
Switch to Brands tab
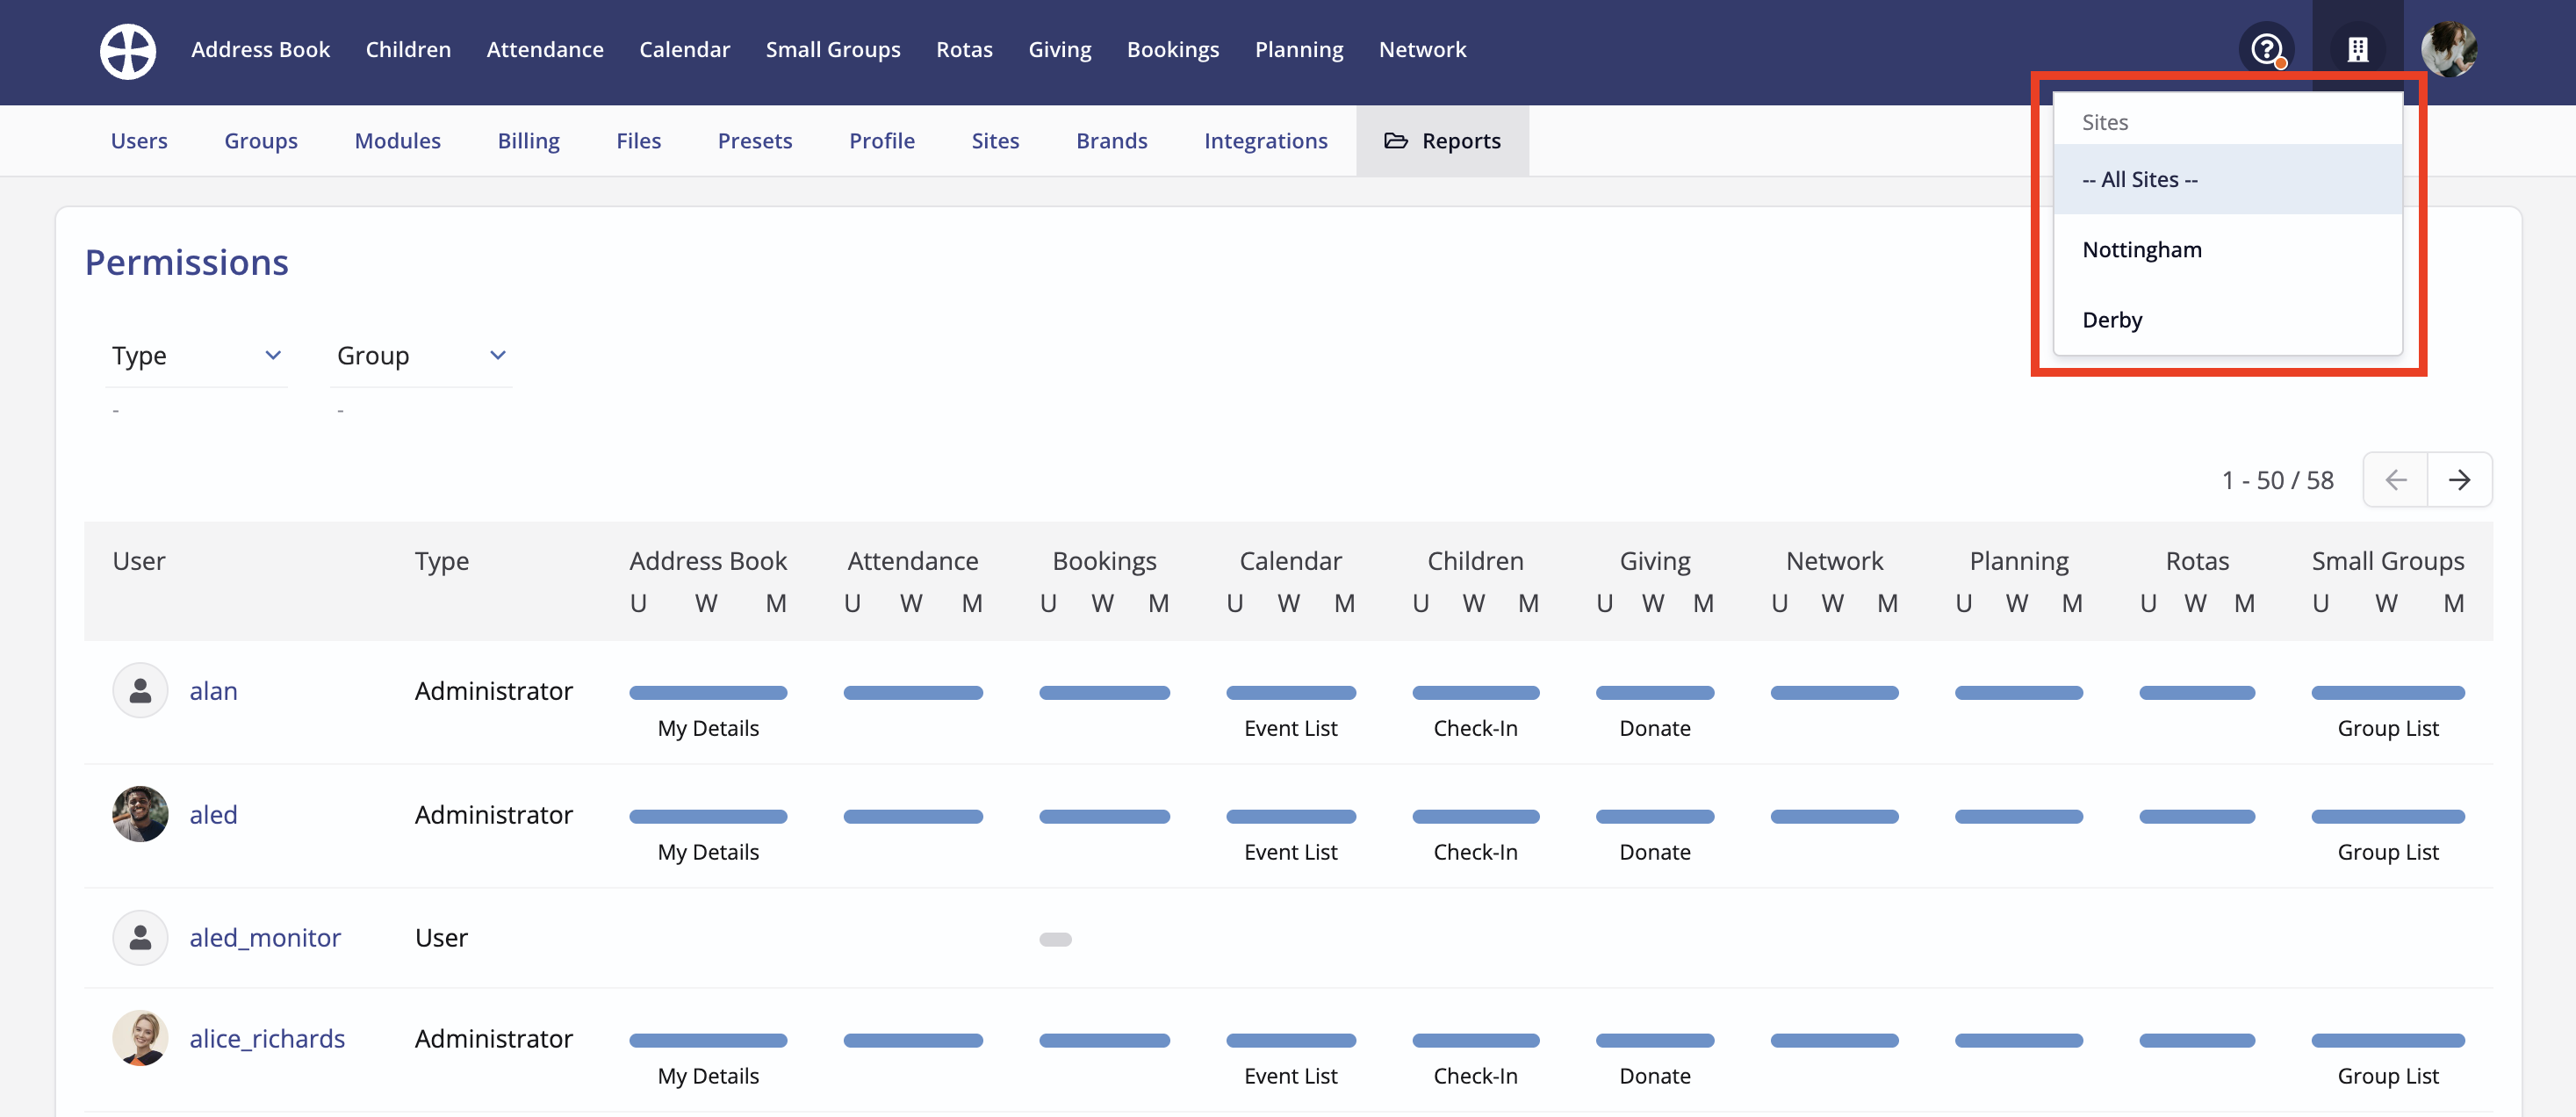click(x=1112, y=141)
